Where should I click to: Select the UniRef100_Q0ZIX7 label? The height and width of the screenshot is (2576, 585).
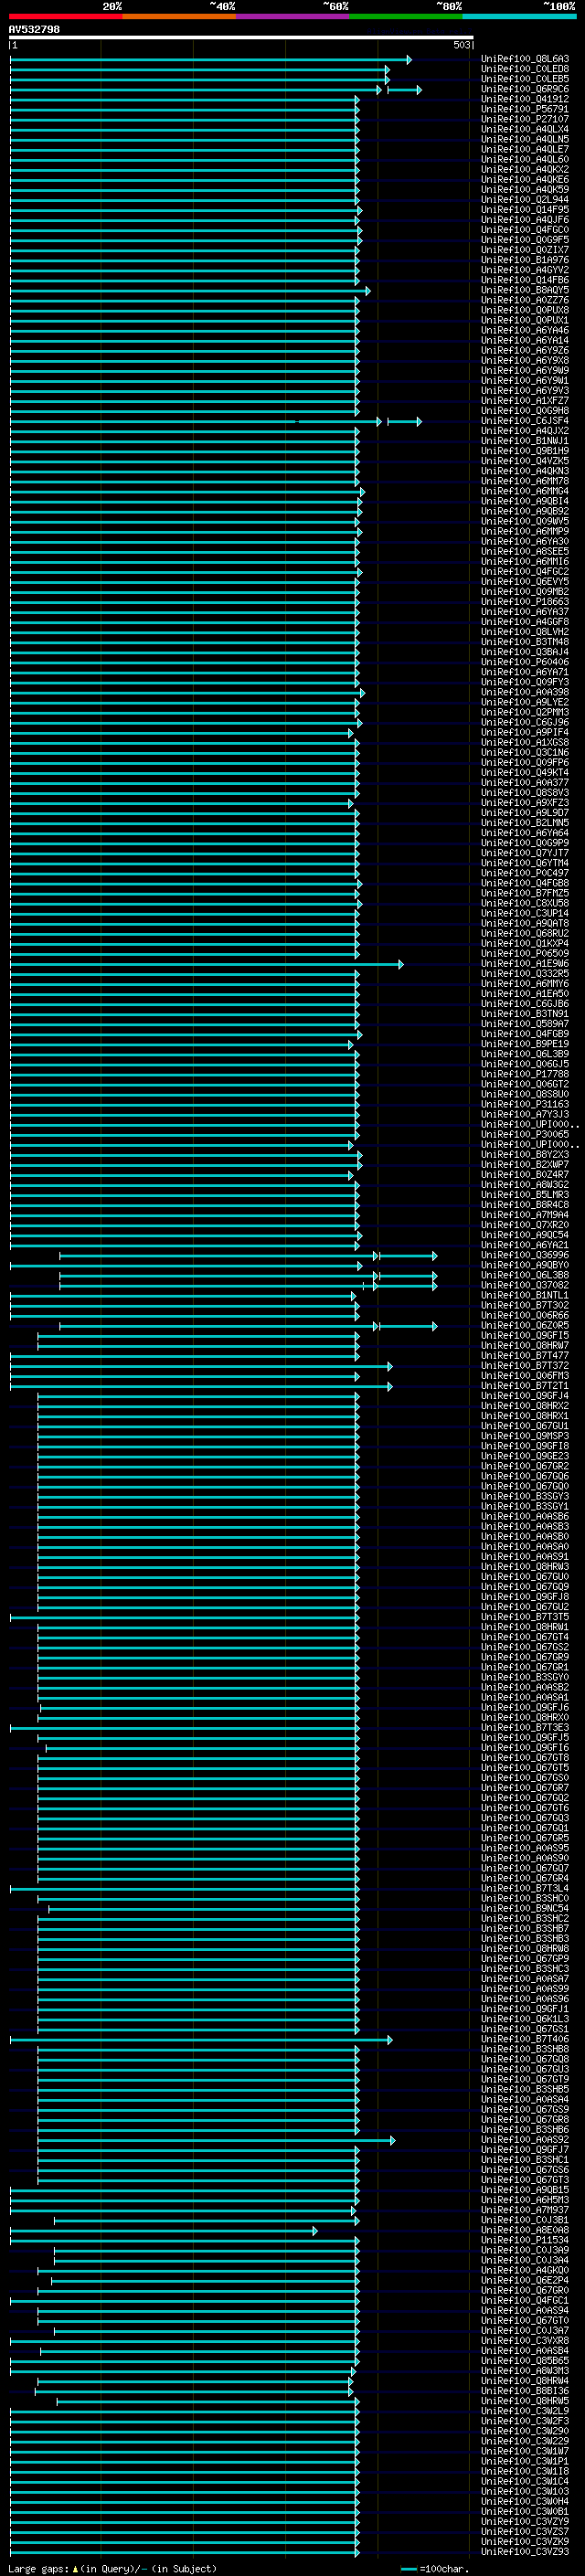coord(525,250)
